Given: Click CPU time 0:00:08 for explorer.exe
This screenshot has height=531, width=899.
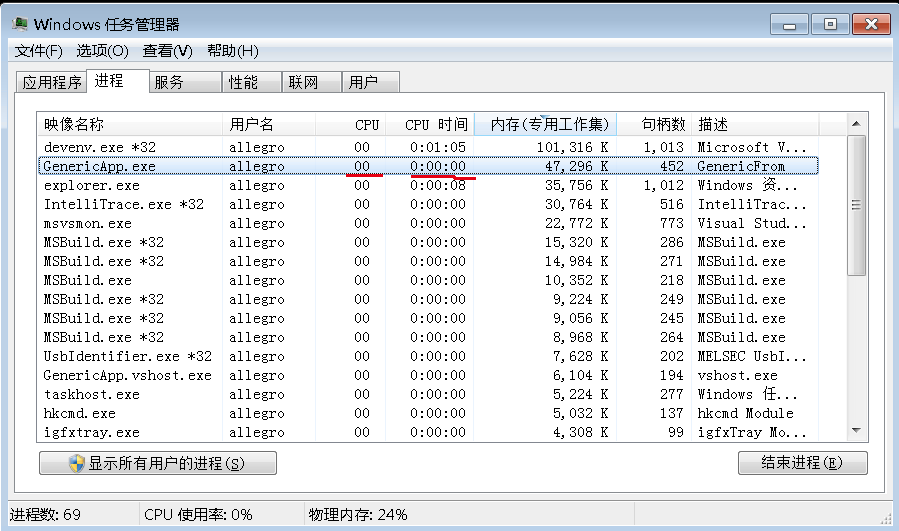Looking at the screenshot, I should tap(437, 185).
